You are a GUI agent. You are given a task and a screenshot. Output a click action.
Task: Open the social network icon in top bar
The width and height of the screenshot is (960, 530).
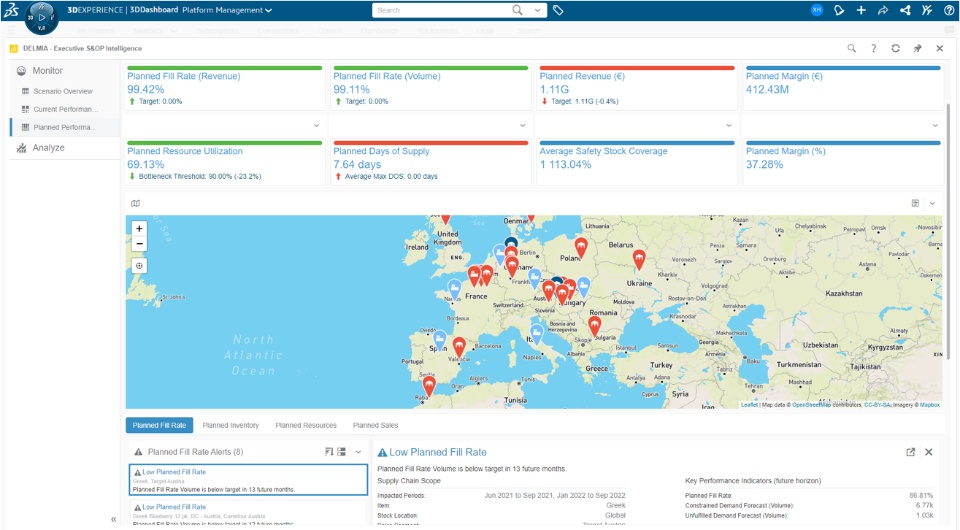point(905,10)
